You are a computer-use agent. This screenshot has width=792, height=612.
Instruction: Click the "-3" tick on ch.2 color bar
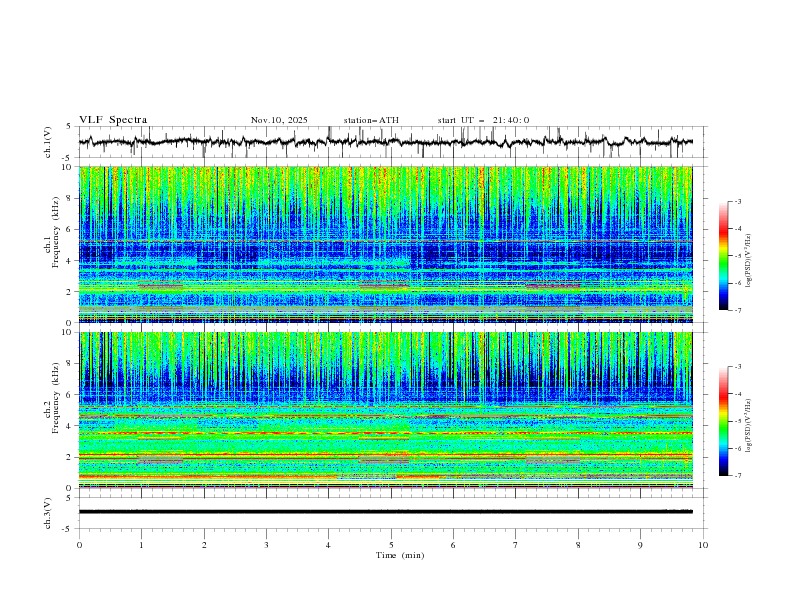coord(738,367)
